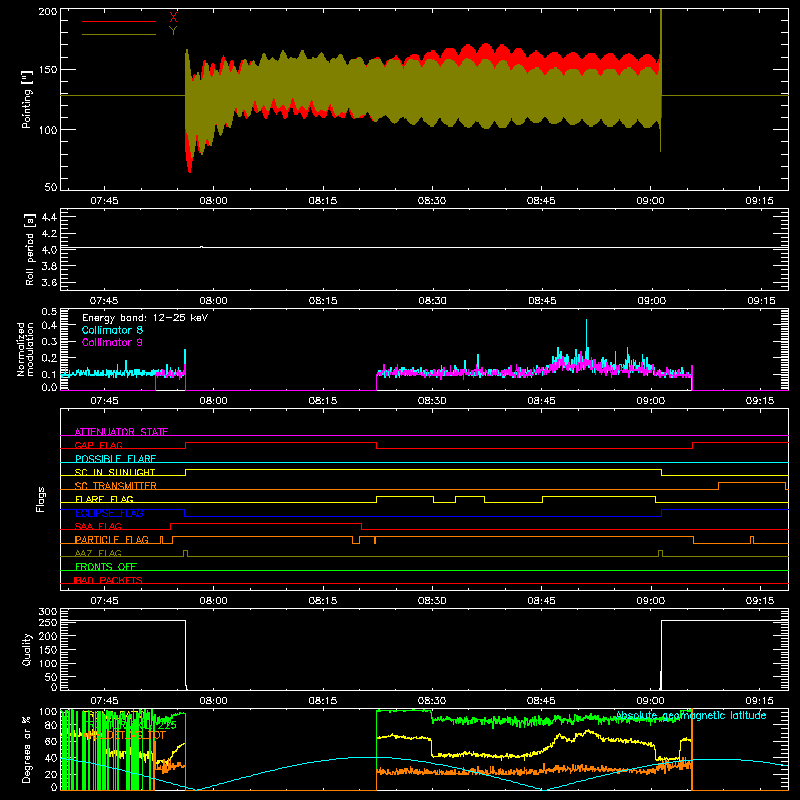This screenshot has height=800, width=800.
Task: Click the ATTENUATOR_STATE flag label
Action: 121,432
